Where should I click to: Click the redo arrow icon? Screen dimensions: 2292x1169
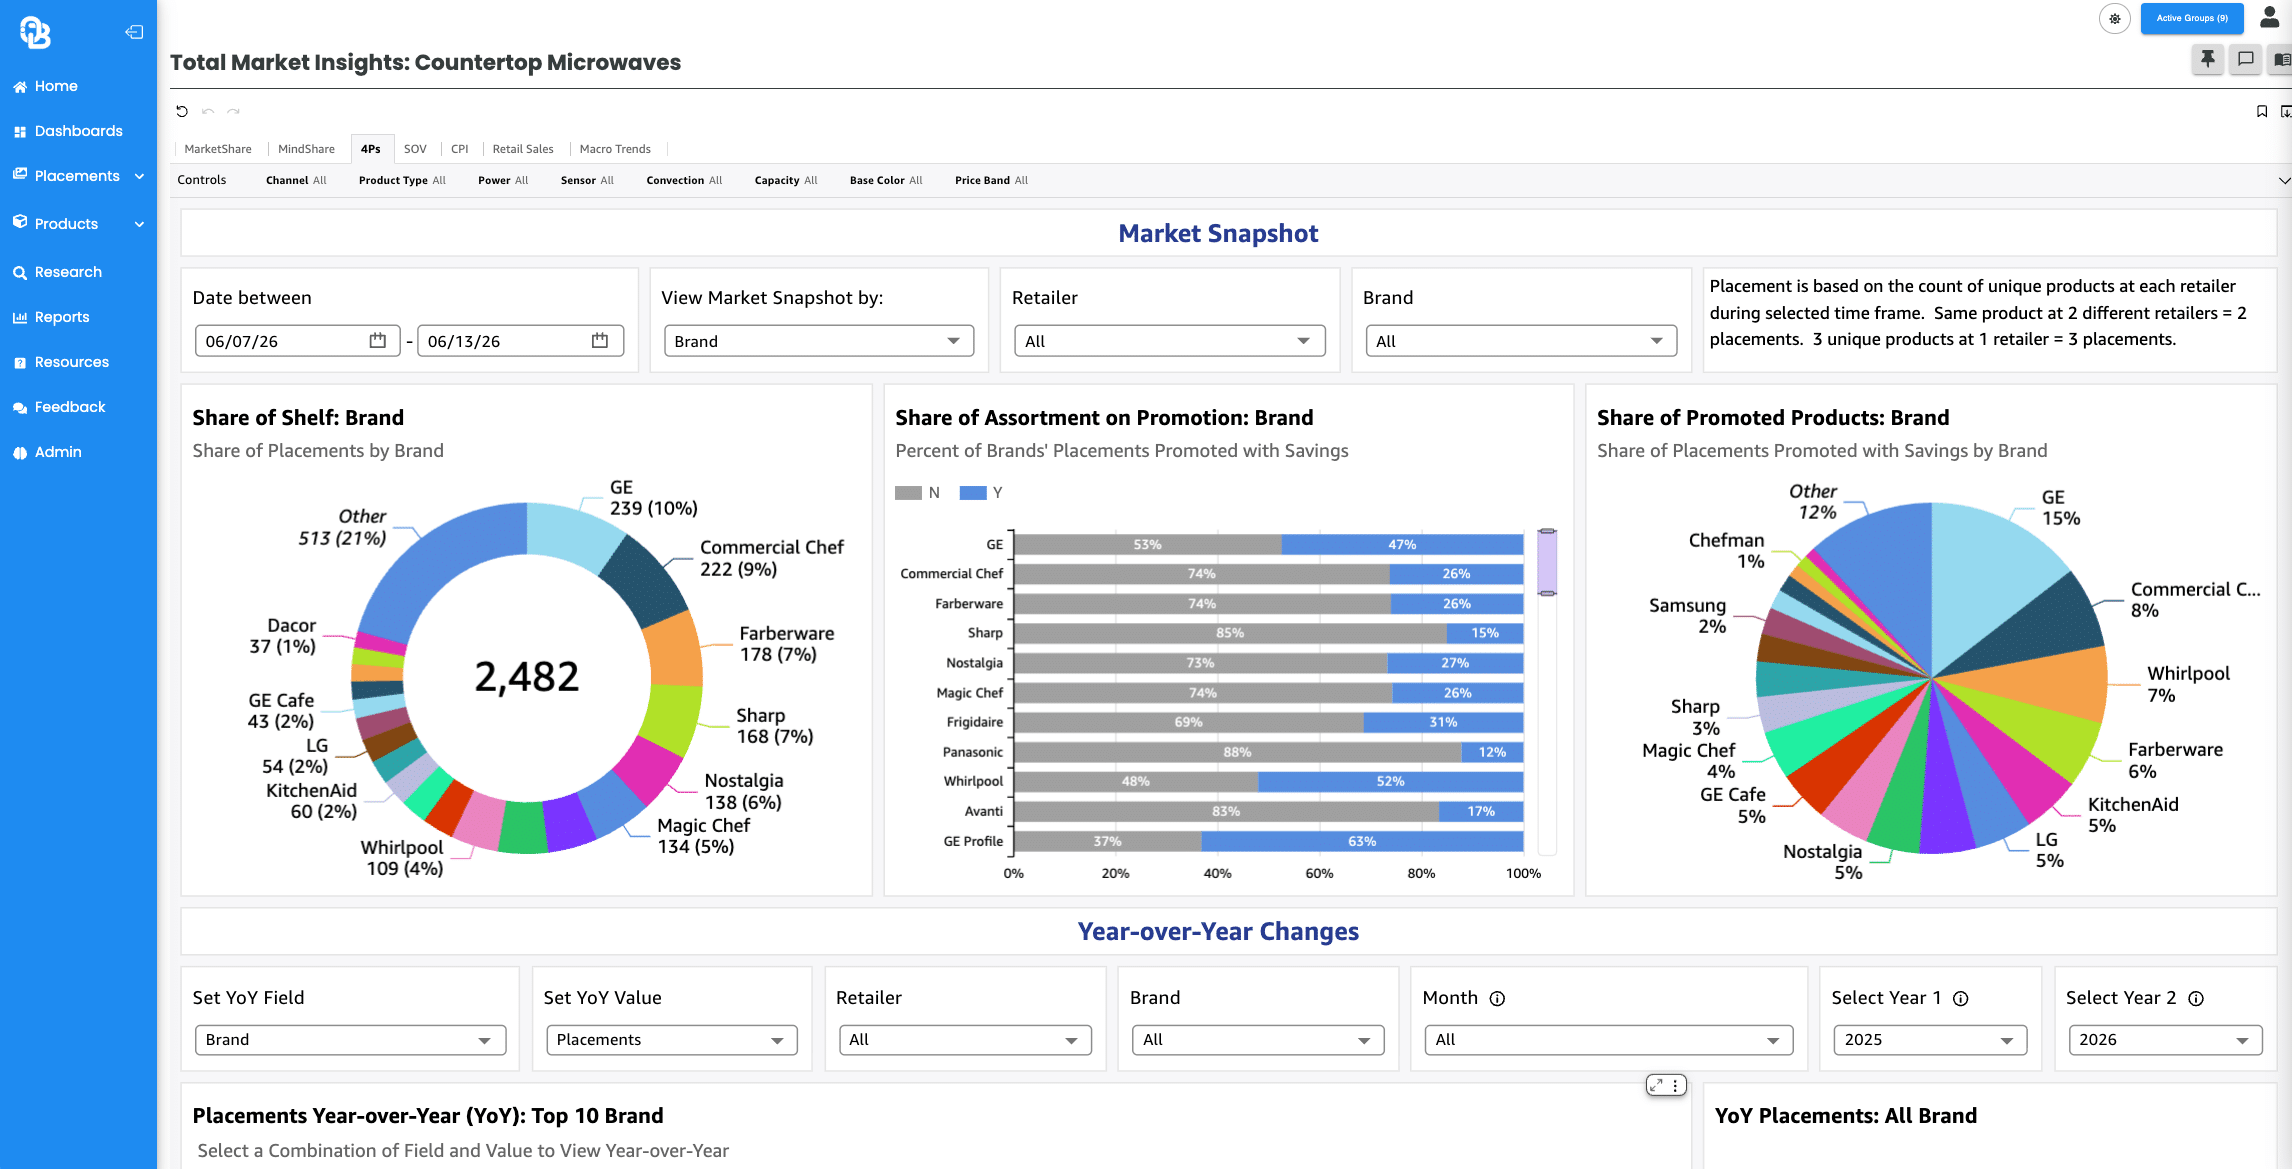coord(233,111)
